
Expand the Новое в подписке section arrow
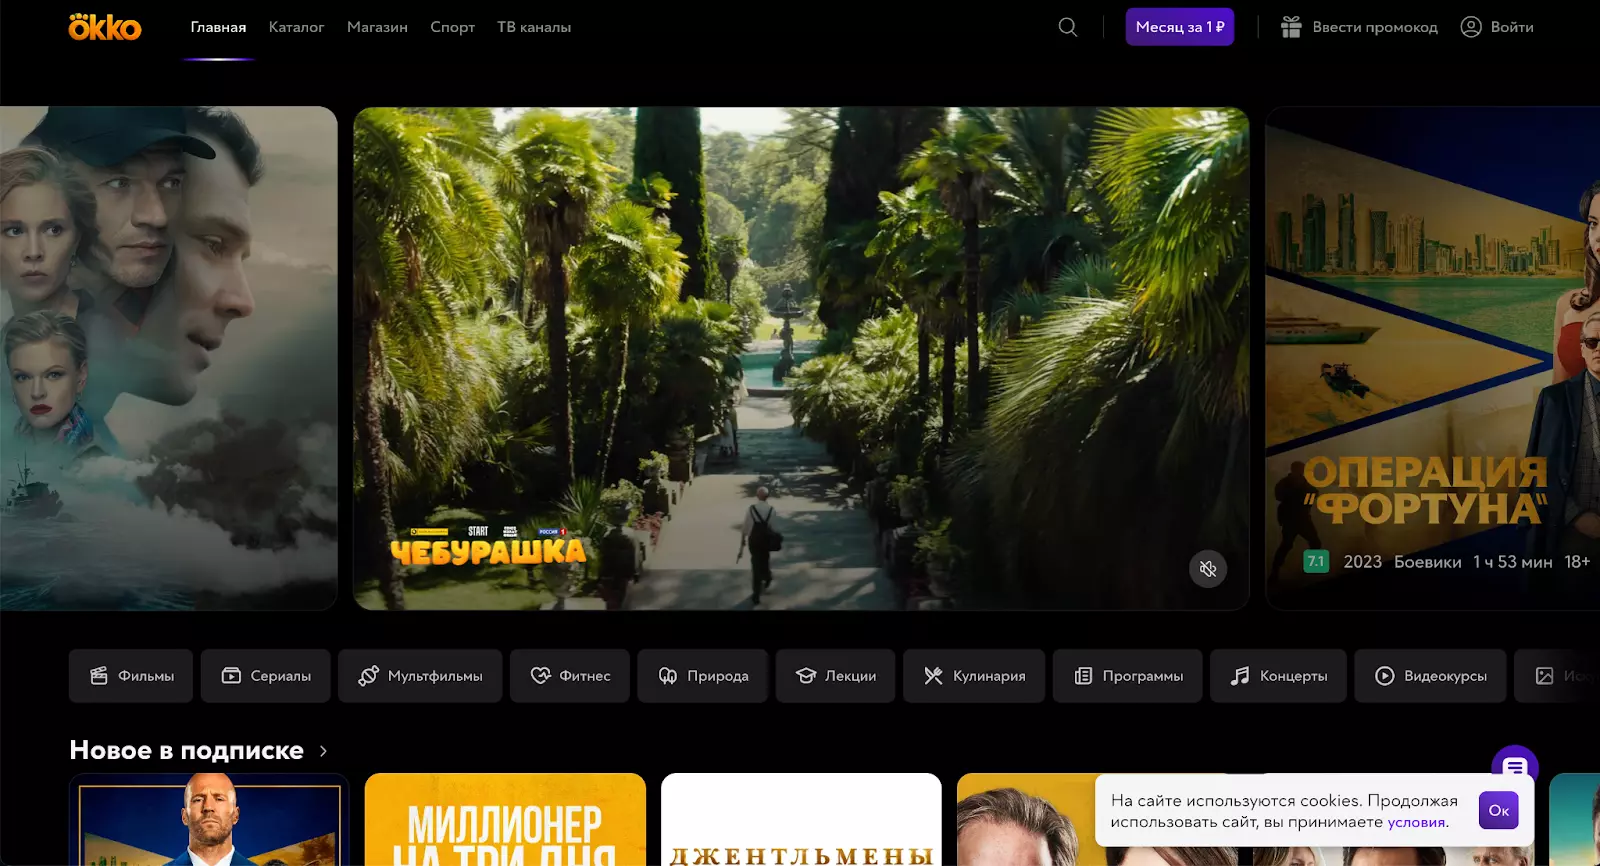click(323, 751)
